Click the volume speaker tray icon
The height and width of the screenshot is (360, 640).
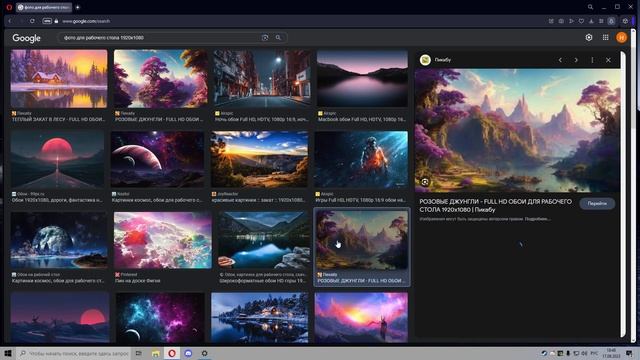584,353
